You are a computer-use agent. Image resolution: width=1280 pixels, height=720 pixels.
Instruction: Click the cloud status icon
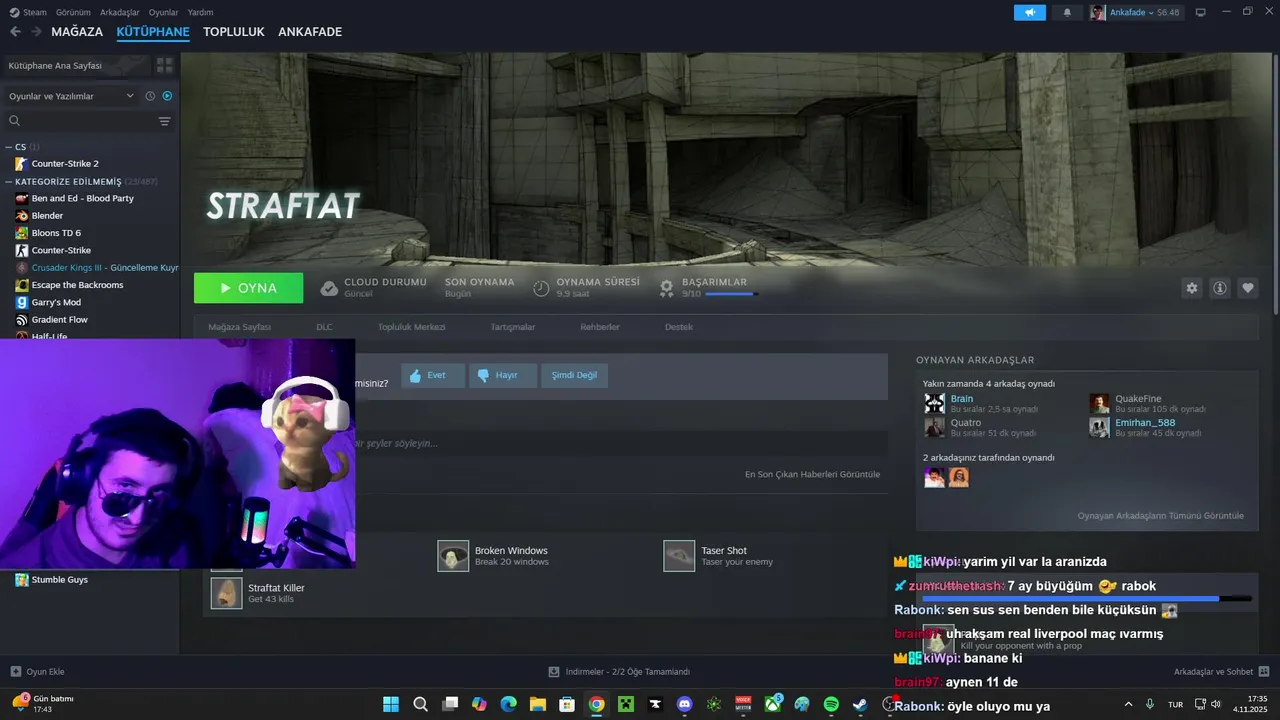(329, 288)
